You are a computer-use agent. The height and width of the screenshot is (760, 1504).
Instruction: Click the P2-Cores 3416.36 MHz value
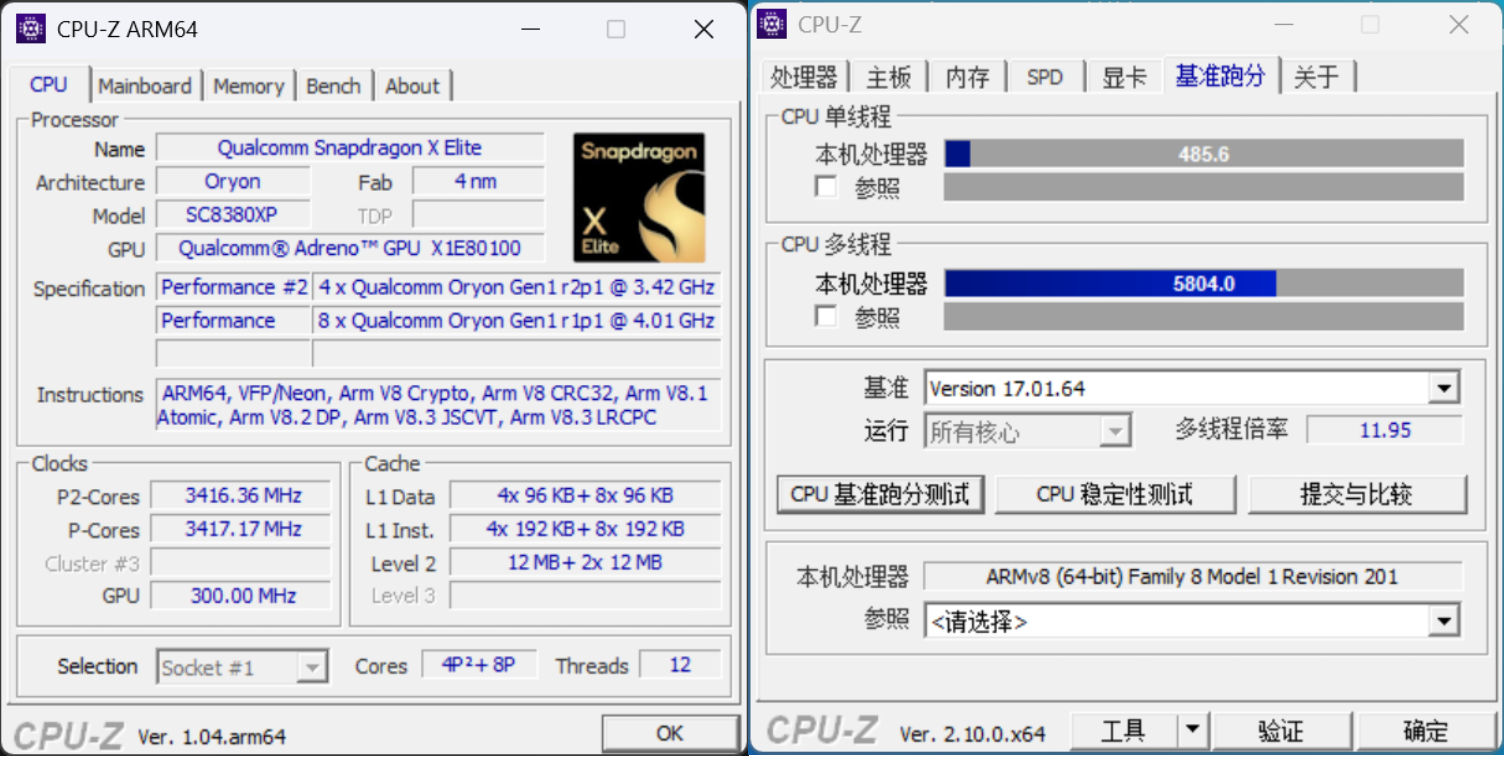click(241, 496)
